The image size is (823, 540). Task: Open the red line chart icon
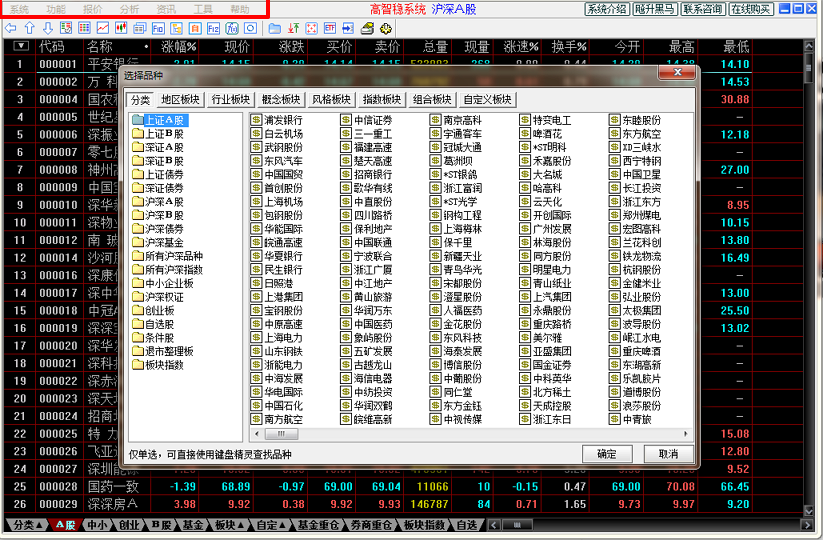pos(103,28)
